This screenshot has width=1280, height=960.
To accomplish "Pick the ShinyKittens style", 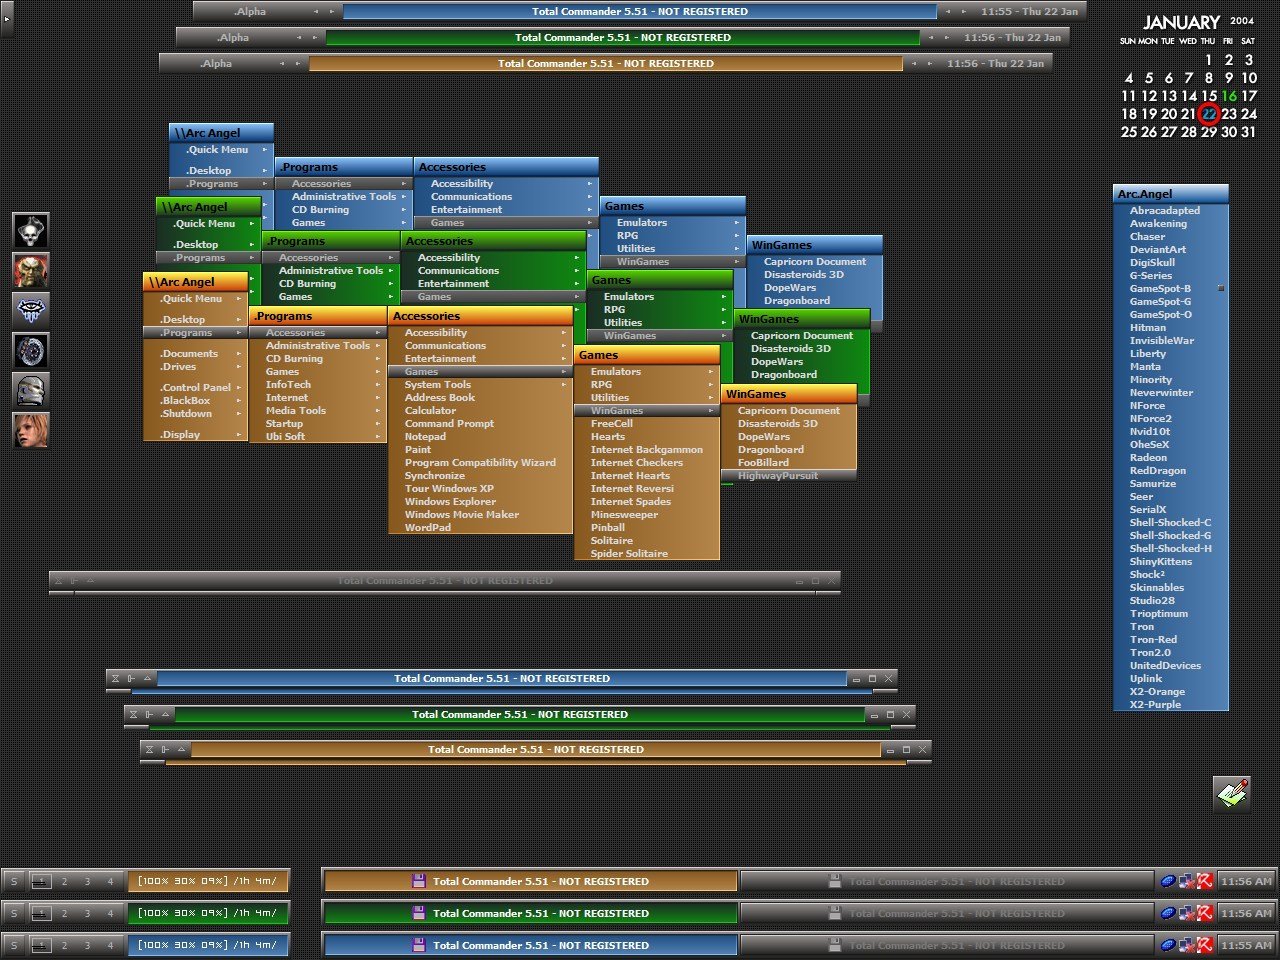I will [x=1170, y=562].
